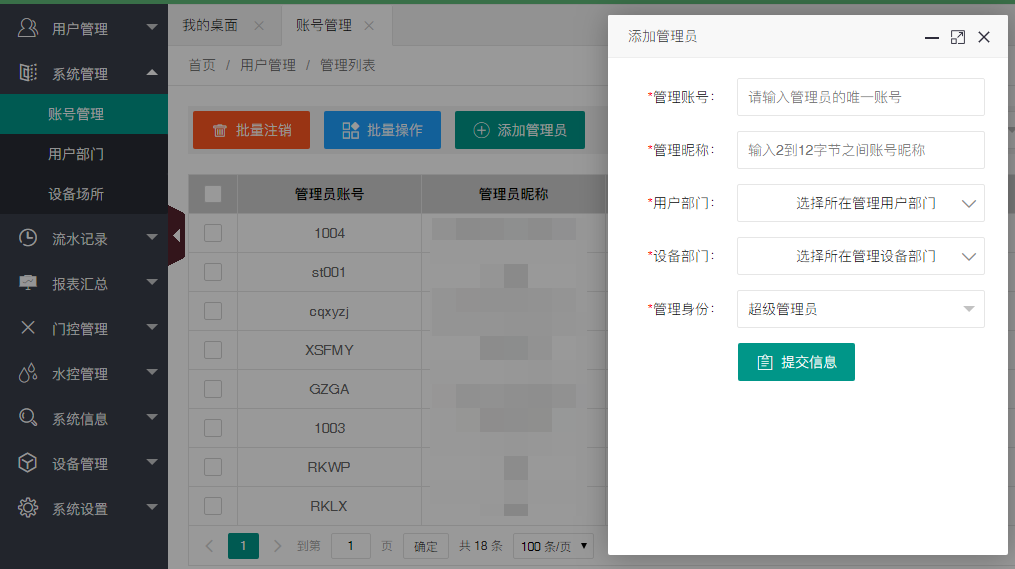The image size is (1015, 569).
Task: Close the 账号管理 tab with its x
Action: coord(369,25)
